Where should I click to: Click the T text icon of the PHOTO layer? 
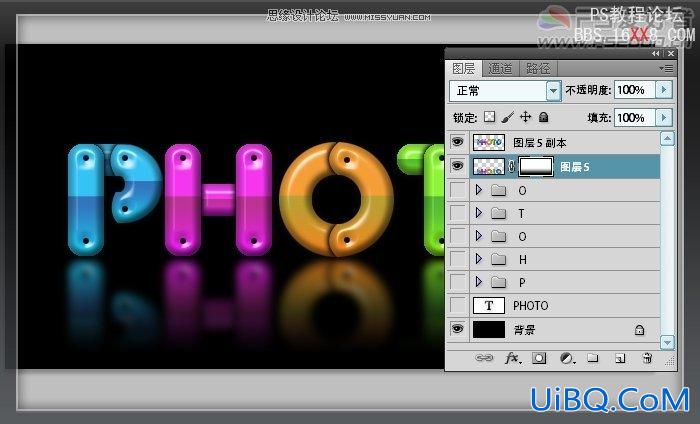(x=489, y=306)
